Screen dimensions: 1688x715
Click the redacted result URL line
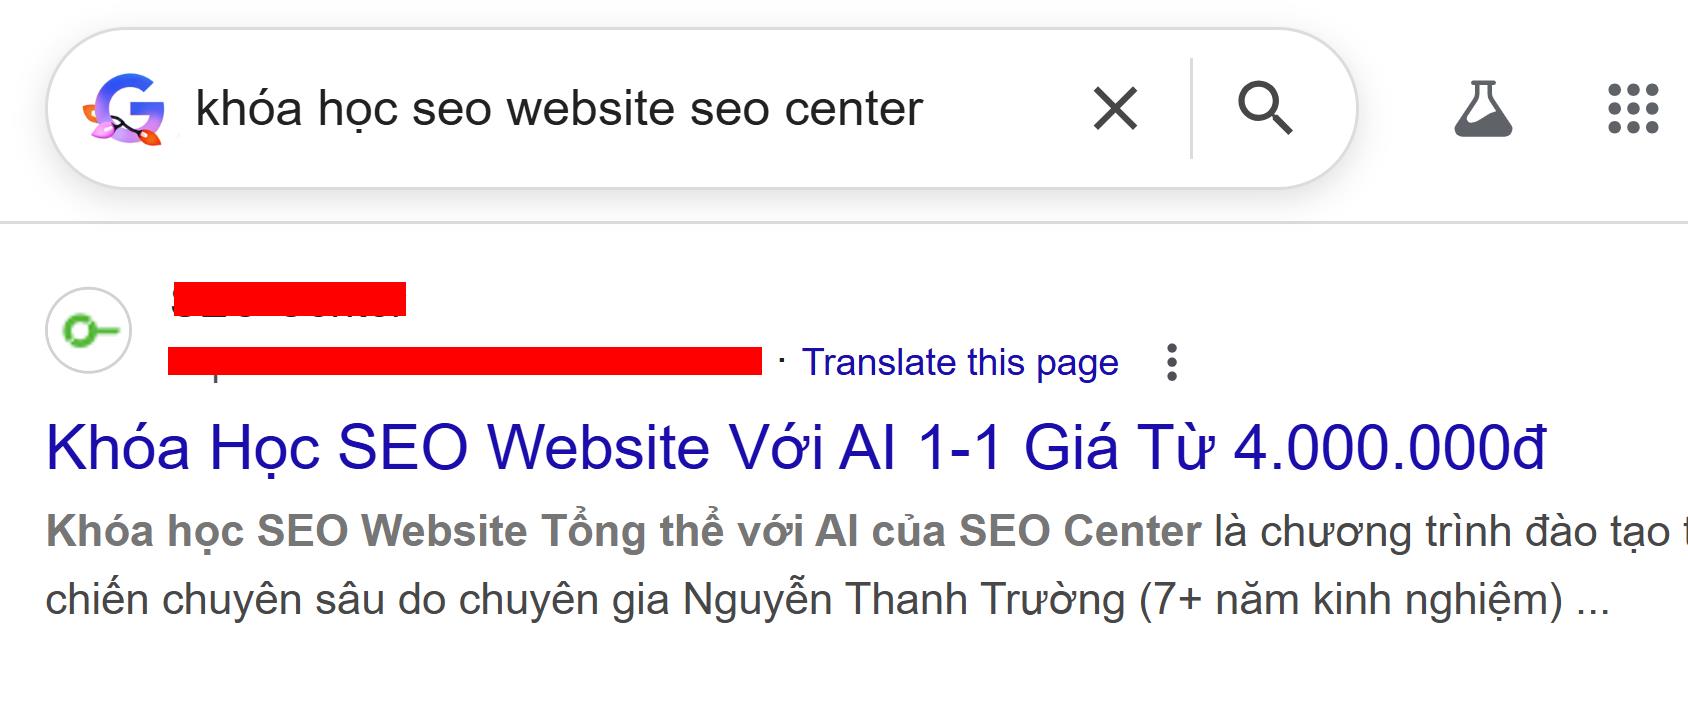[x=464, y=361]
